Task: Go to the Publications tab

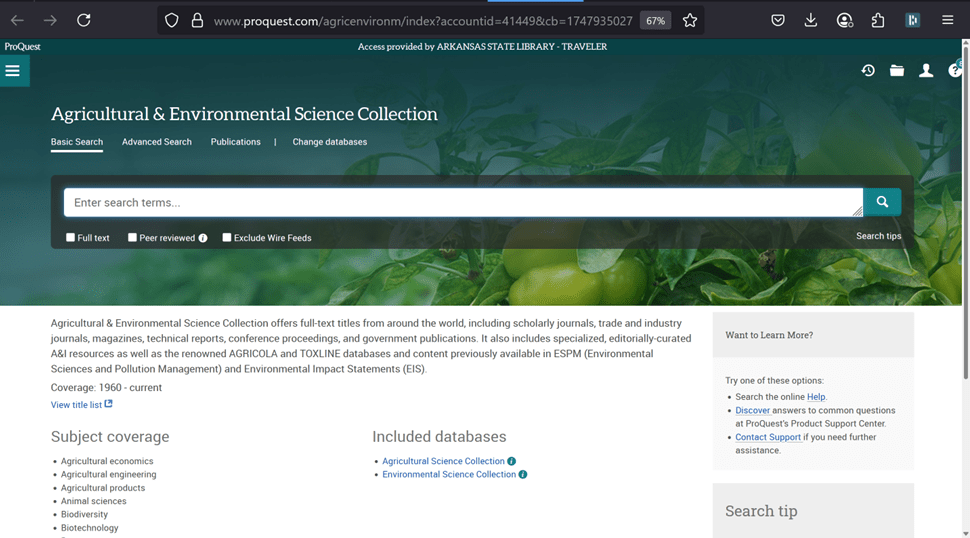Action: pos(235,142)
